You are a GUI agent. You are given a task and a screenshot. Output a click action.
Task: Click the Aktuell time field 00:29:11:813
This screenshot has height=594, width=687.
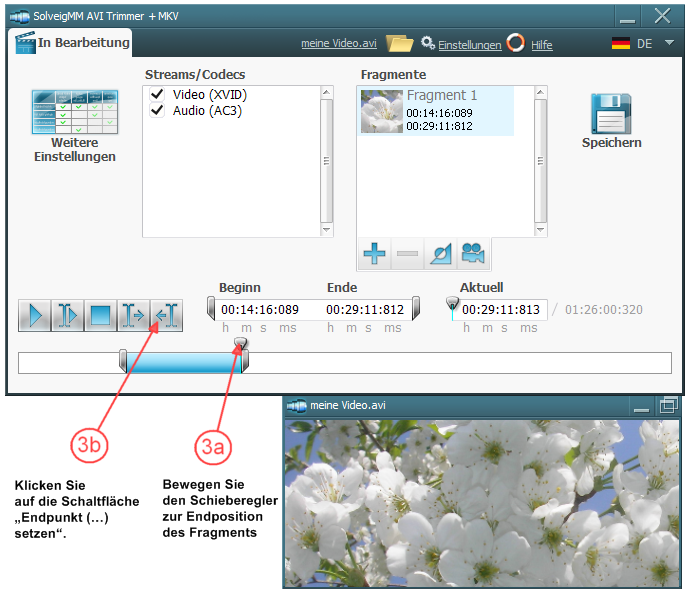click(x=501, y=310)
